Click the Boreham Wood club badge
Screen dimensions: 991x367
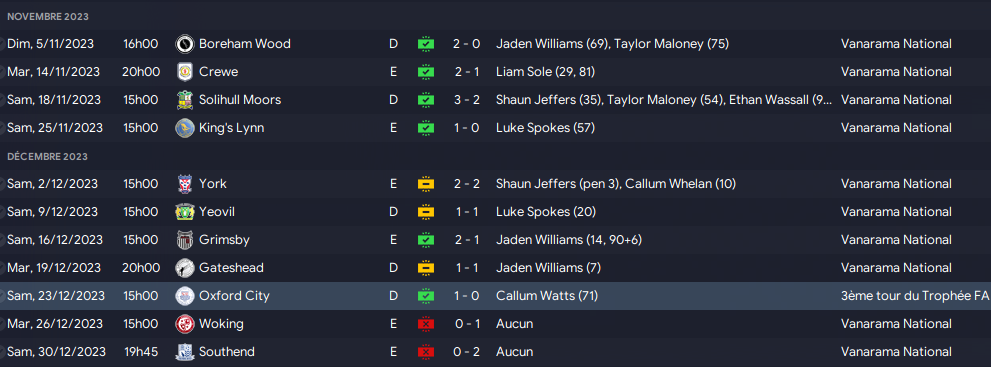(185, 44)
